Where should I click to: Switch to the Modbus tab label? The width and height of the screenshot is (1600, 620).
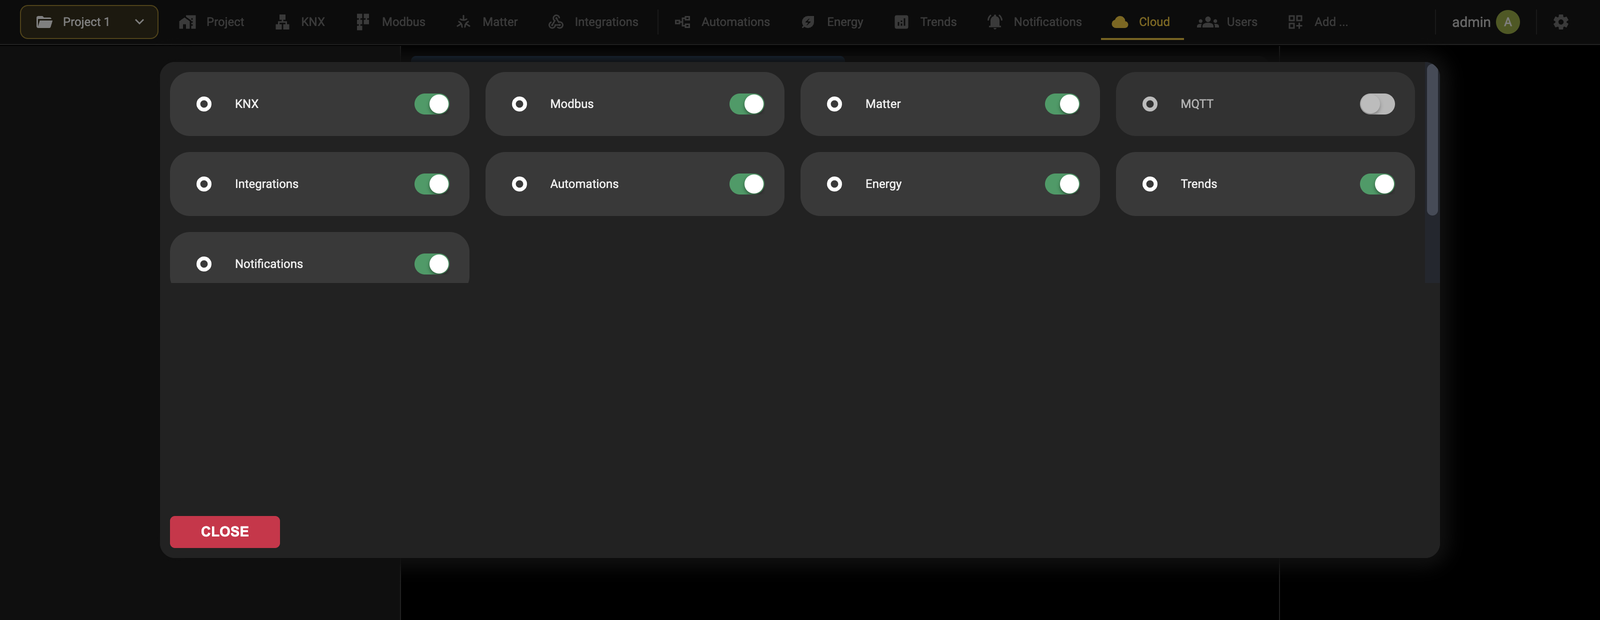point(403,22)
